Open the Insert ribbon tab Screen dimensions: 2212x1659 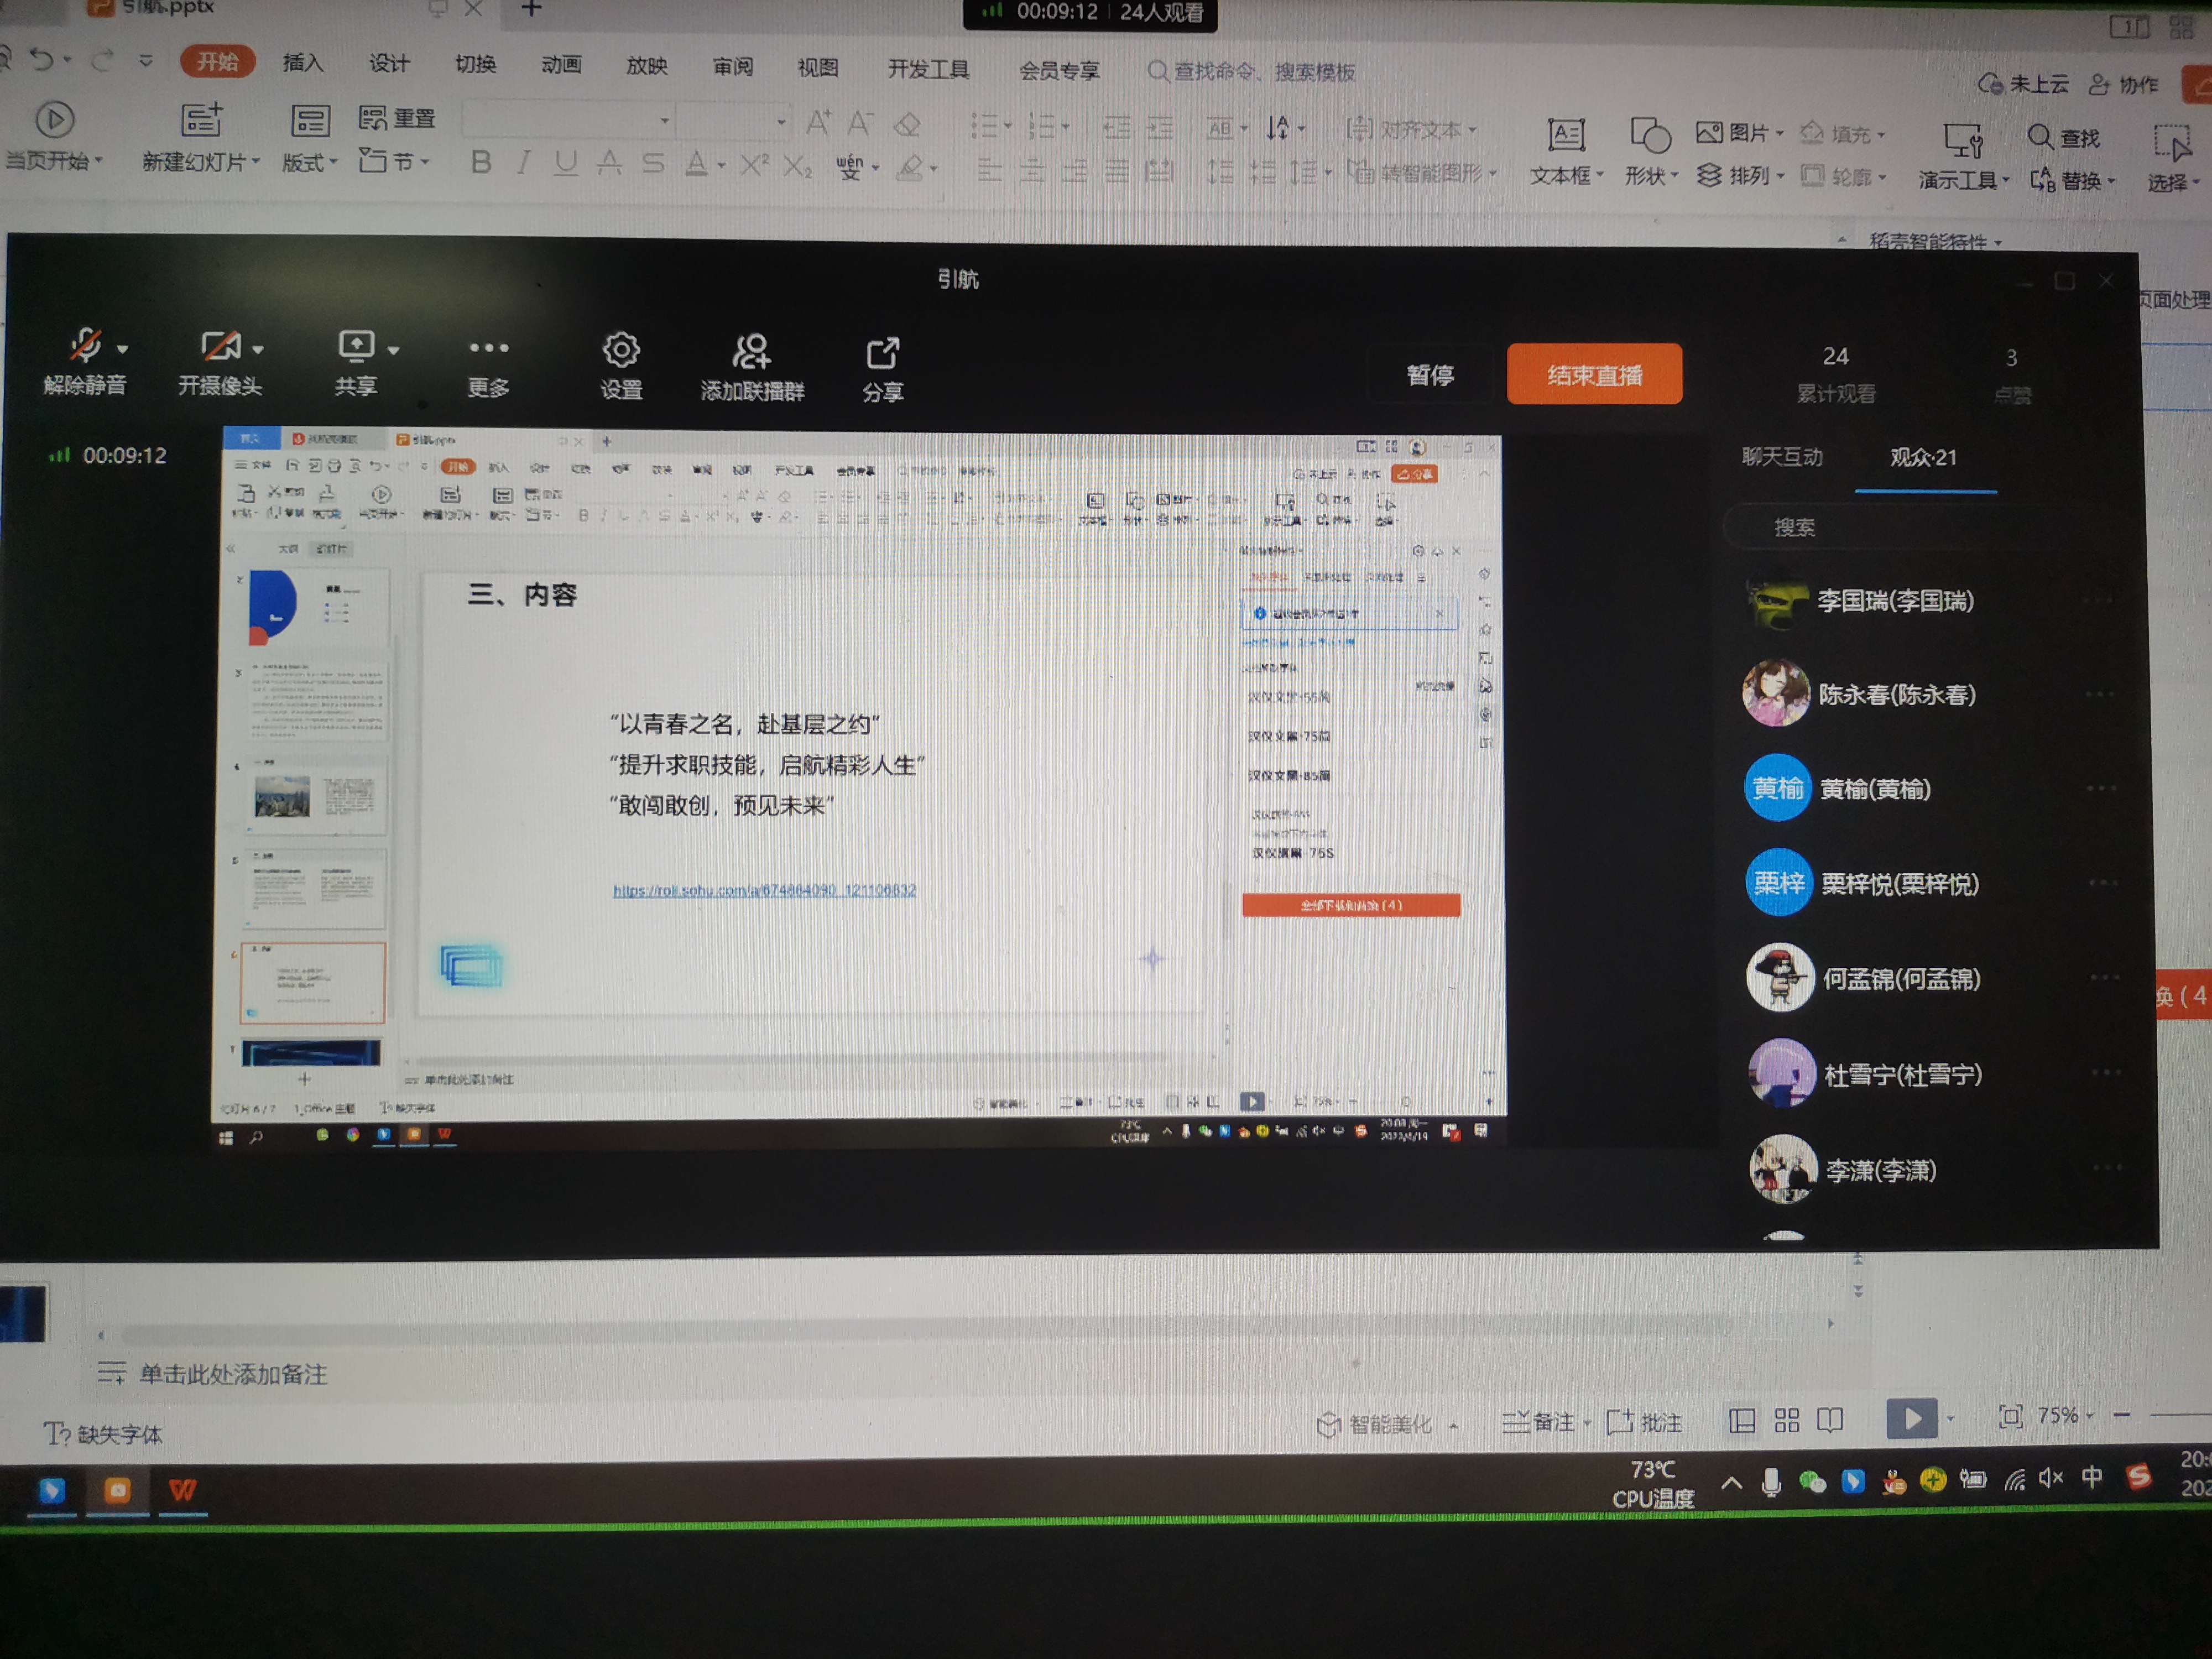[x=303, y=63]
